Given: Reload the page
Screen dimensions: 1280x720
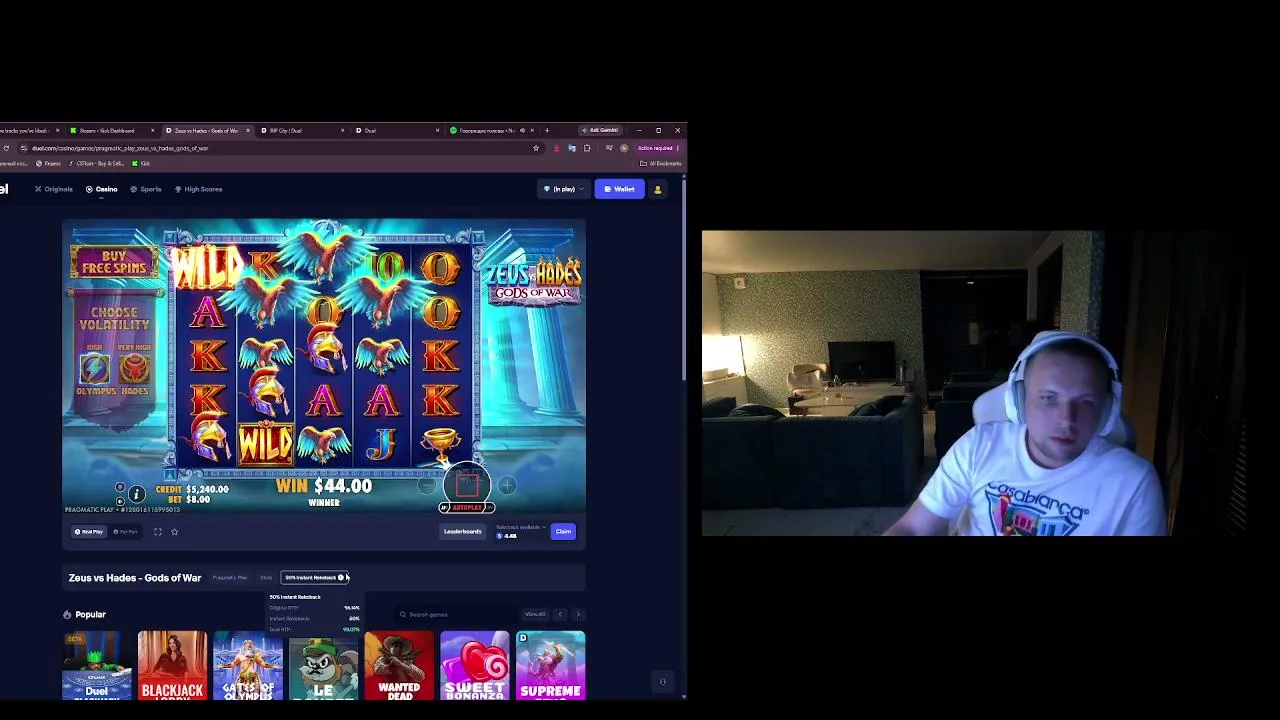Looking at the screenshot, I should click(x=6, y=148).
